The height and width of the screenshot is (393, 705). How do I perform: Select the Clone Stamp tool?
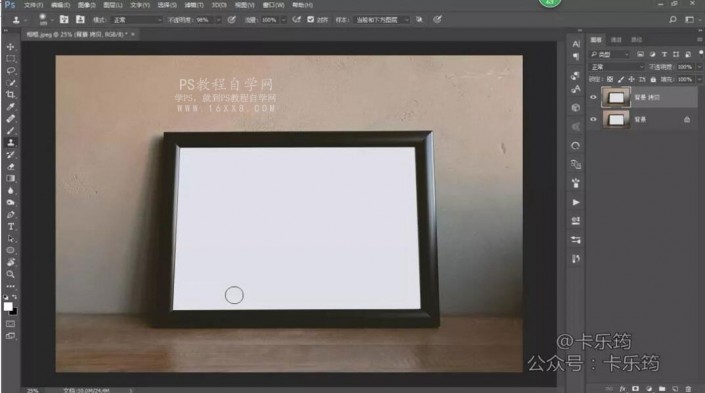pyautogui.click(x=10, y=143)
